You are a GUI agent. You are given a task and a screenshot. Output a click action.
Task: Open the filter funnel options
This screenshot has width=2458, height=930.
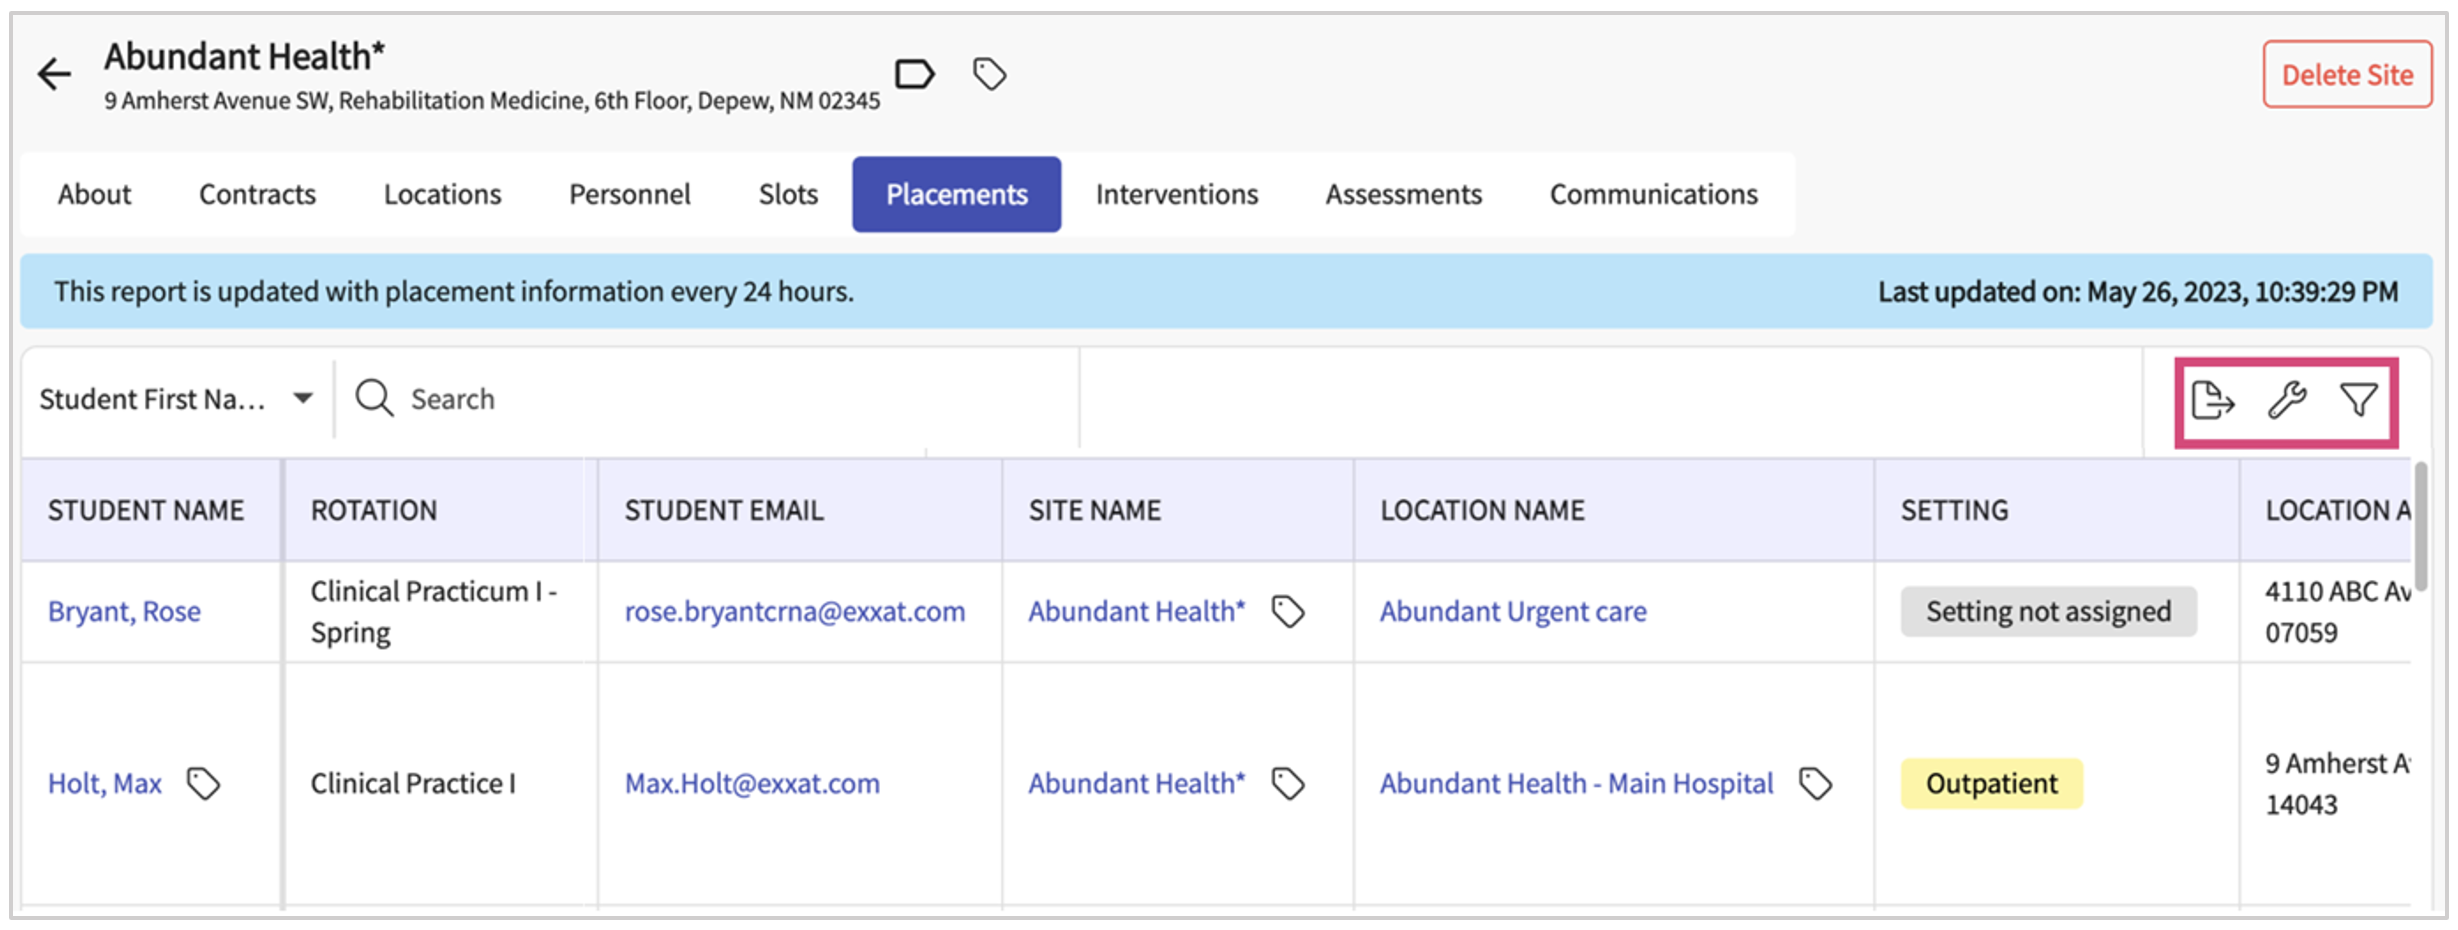pos(2358,400)
